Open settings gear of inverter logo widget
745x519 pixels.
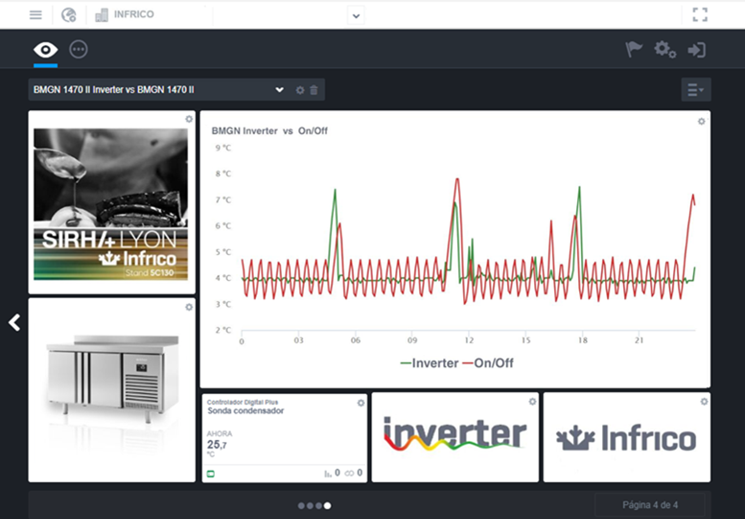tap(533, 402)
